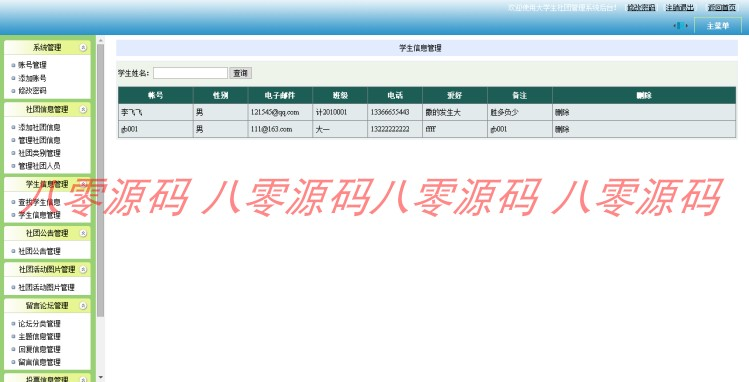Click the 爱好 column header
Image resolution: width=749 pixels, height=382 pixels.
pyautogui.click(x=455, y=96)
